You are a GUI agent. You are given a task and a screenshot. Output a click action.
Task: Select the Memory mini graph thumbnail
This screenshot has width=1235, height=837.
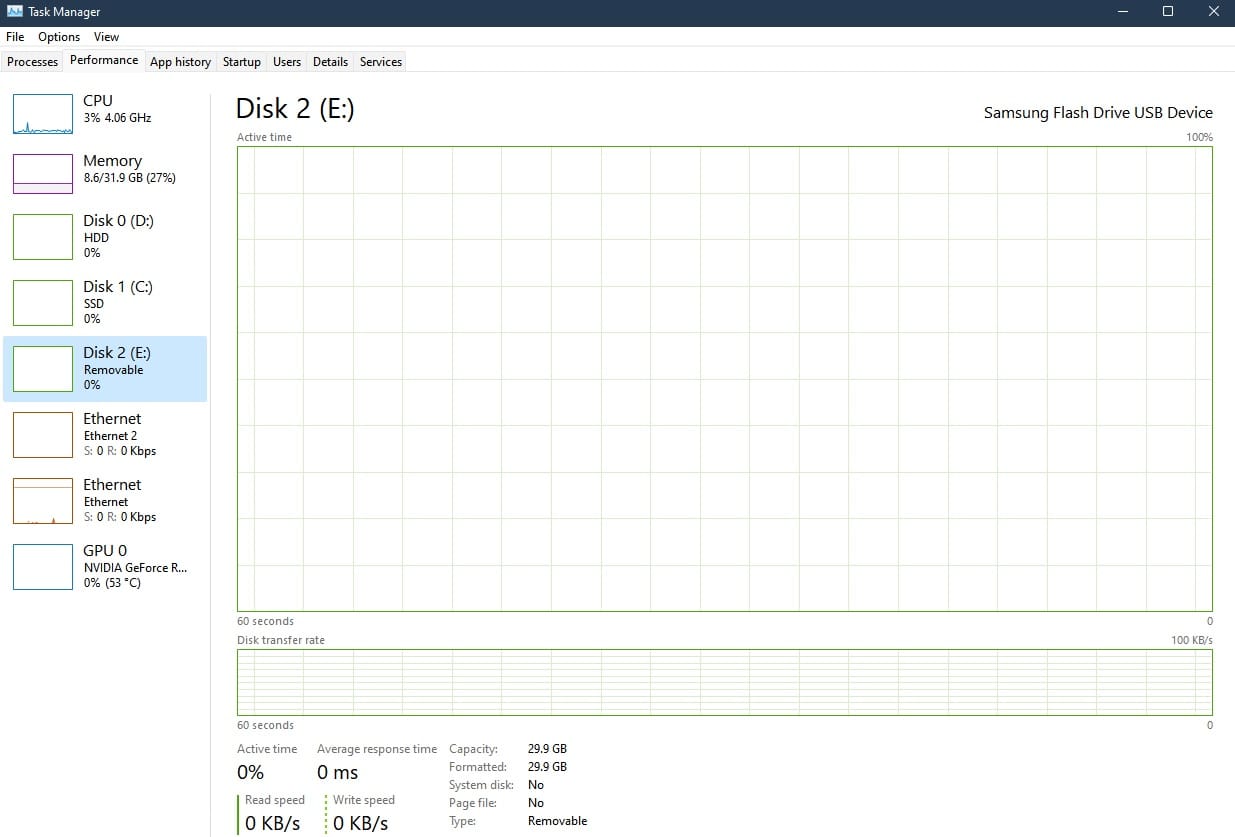[43, 174]
